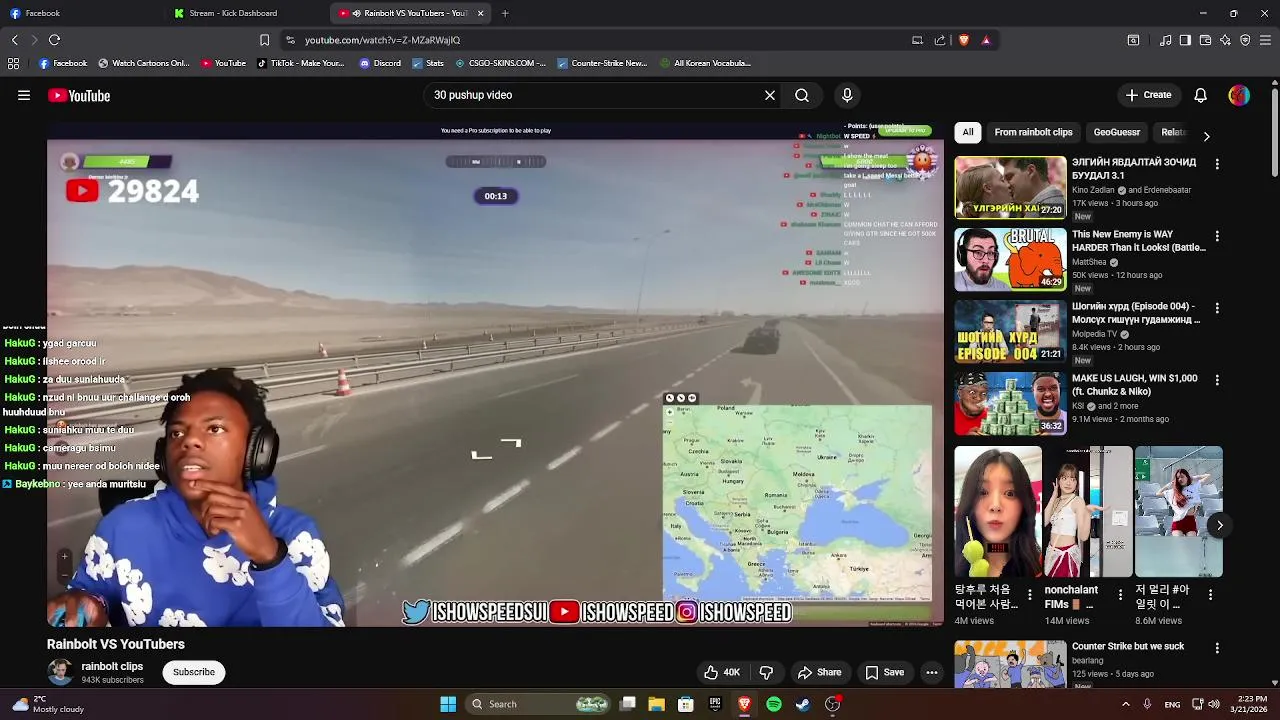
Task: Open Spotify from the taskbar
Action: (x=774, y=704)
